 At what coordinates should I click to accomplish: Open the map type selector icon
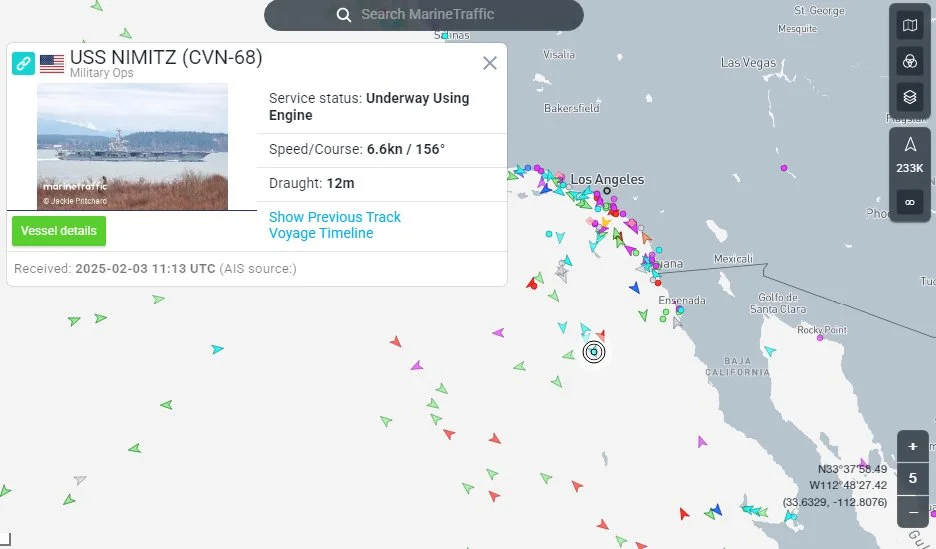[909, 26]
